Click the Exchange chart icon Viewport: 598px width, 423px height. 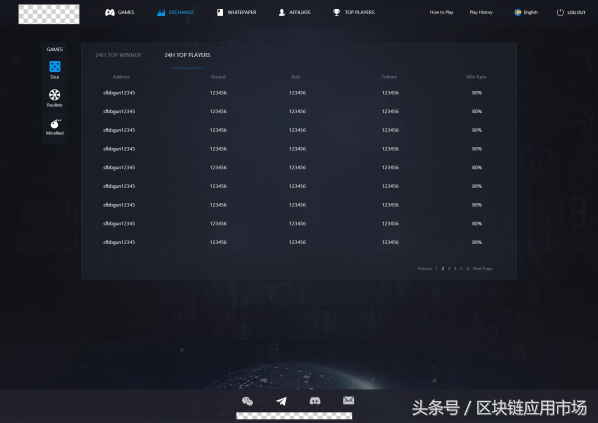click(161, 13)
